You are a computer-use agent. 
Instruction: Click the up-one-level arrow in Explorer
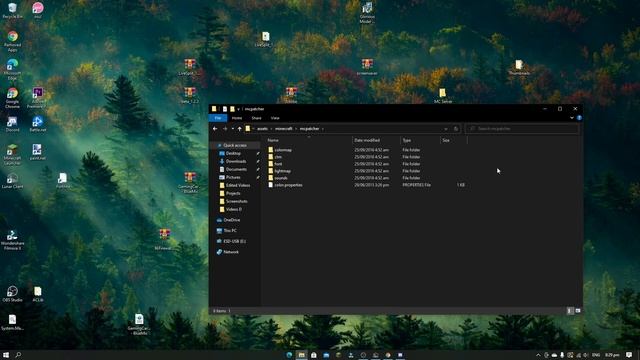(240, 129)
